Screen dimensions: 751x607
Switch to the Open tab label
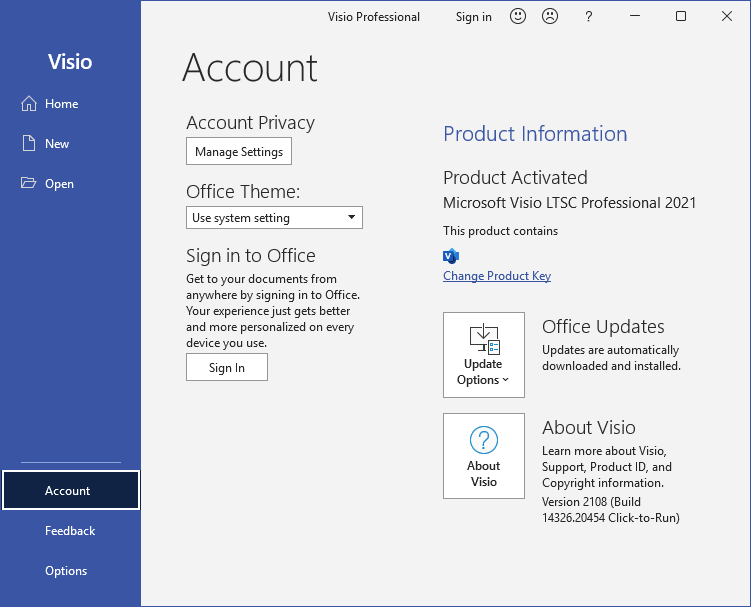click(59, 184)
